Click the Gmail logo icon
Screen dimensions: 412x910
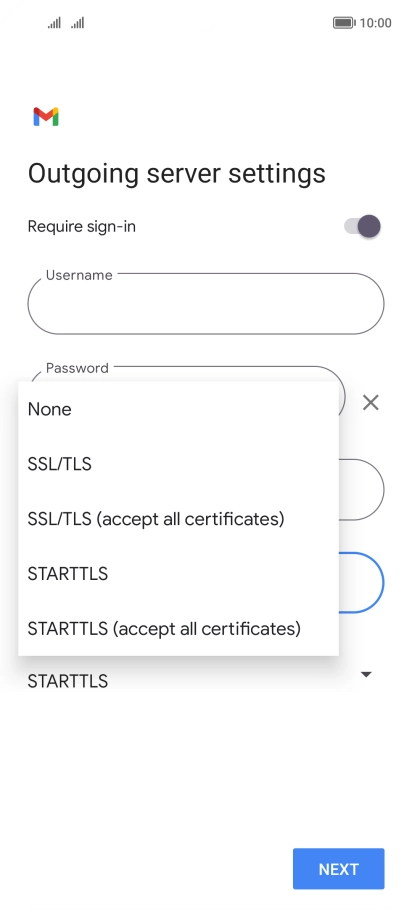click(46, 117)
